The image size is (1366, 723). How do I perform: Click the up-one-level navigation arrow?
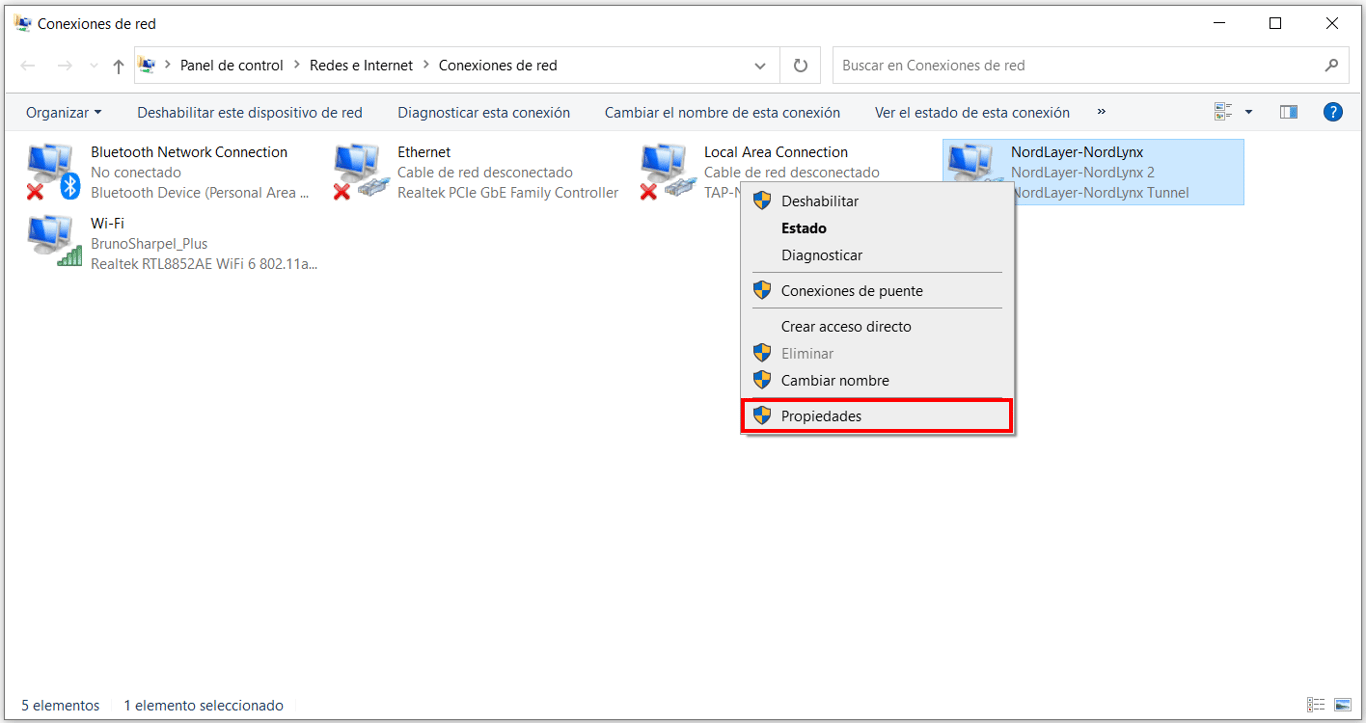(x=117, y=64)
